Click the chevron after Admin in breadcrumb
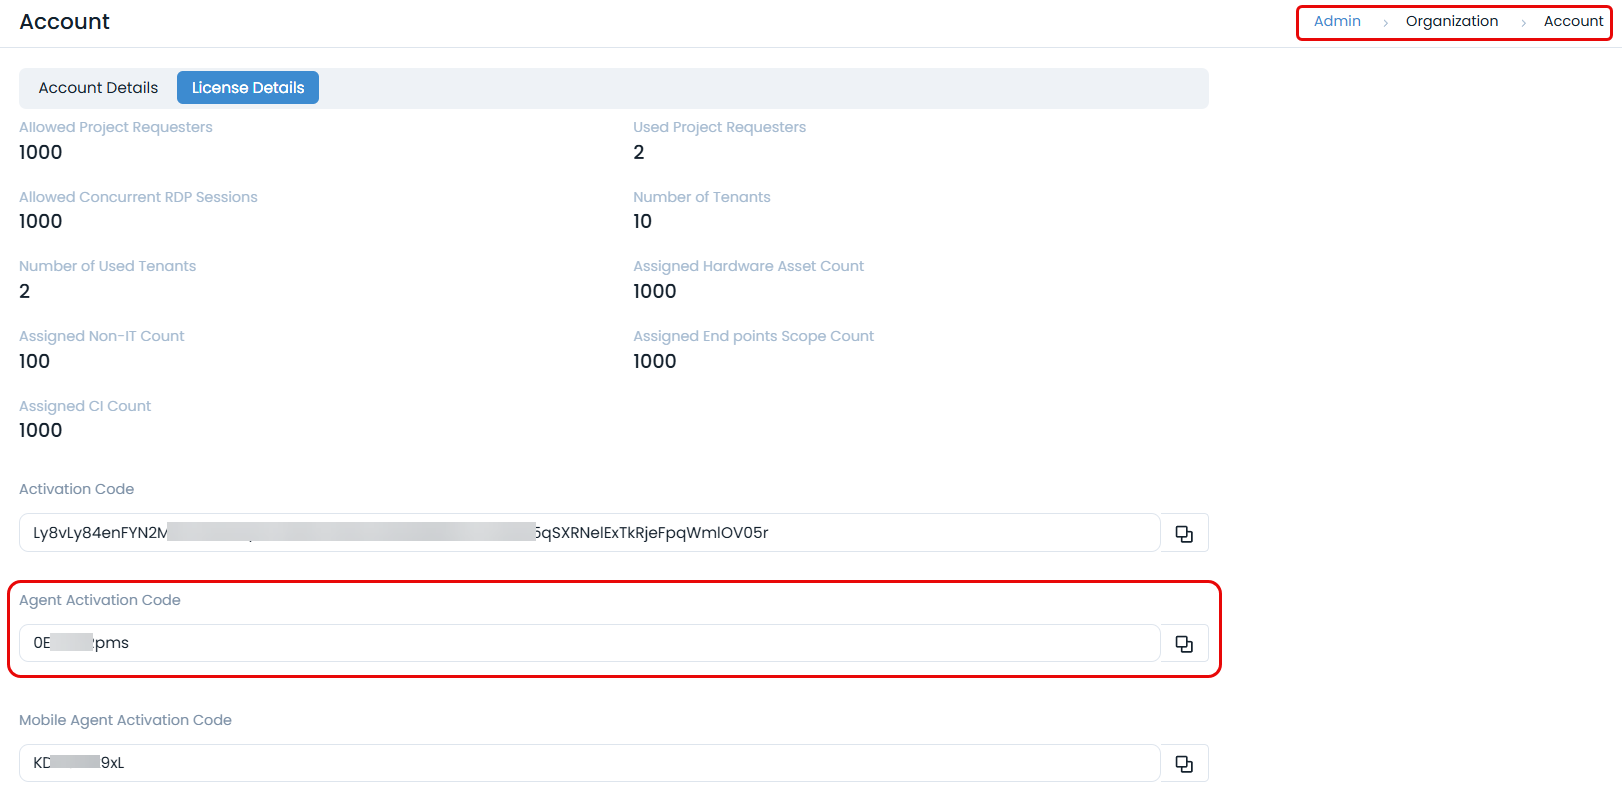The width and height of the screenshot is (1622, 795). [1385, 23]
